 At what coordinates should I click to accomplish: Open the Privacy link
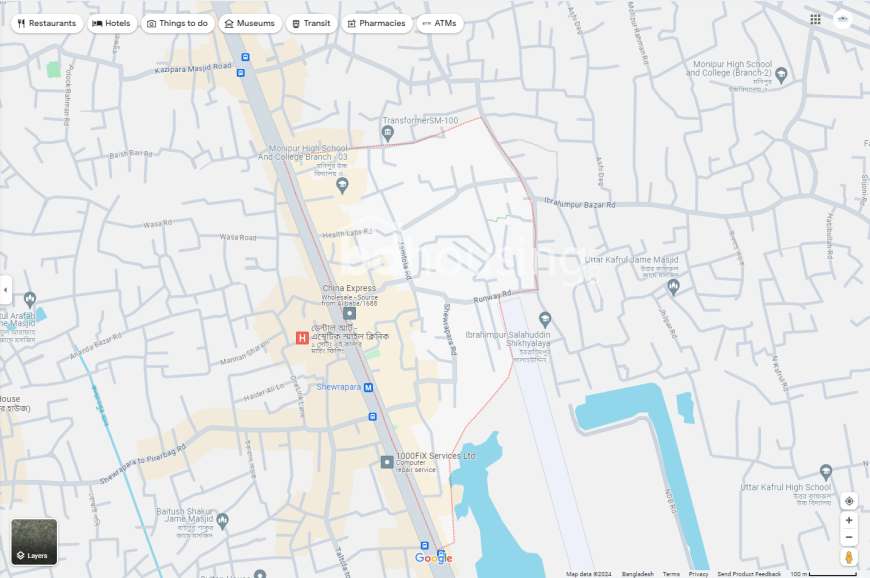(x=698, y=574)
